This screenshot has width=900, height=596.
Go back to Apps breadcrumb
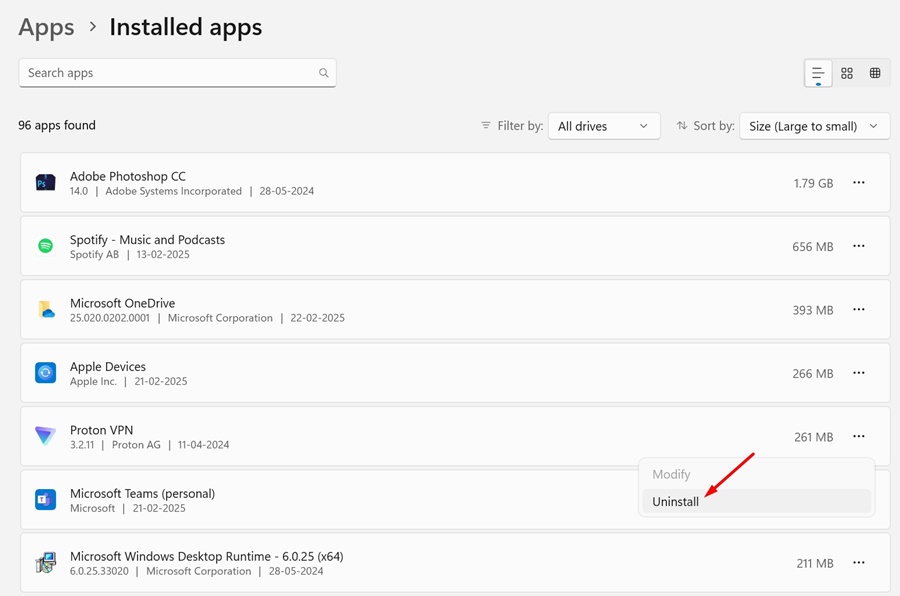point(46,27)
